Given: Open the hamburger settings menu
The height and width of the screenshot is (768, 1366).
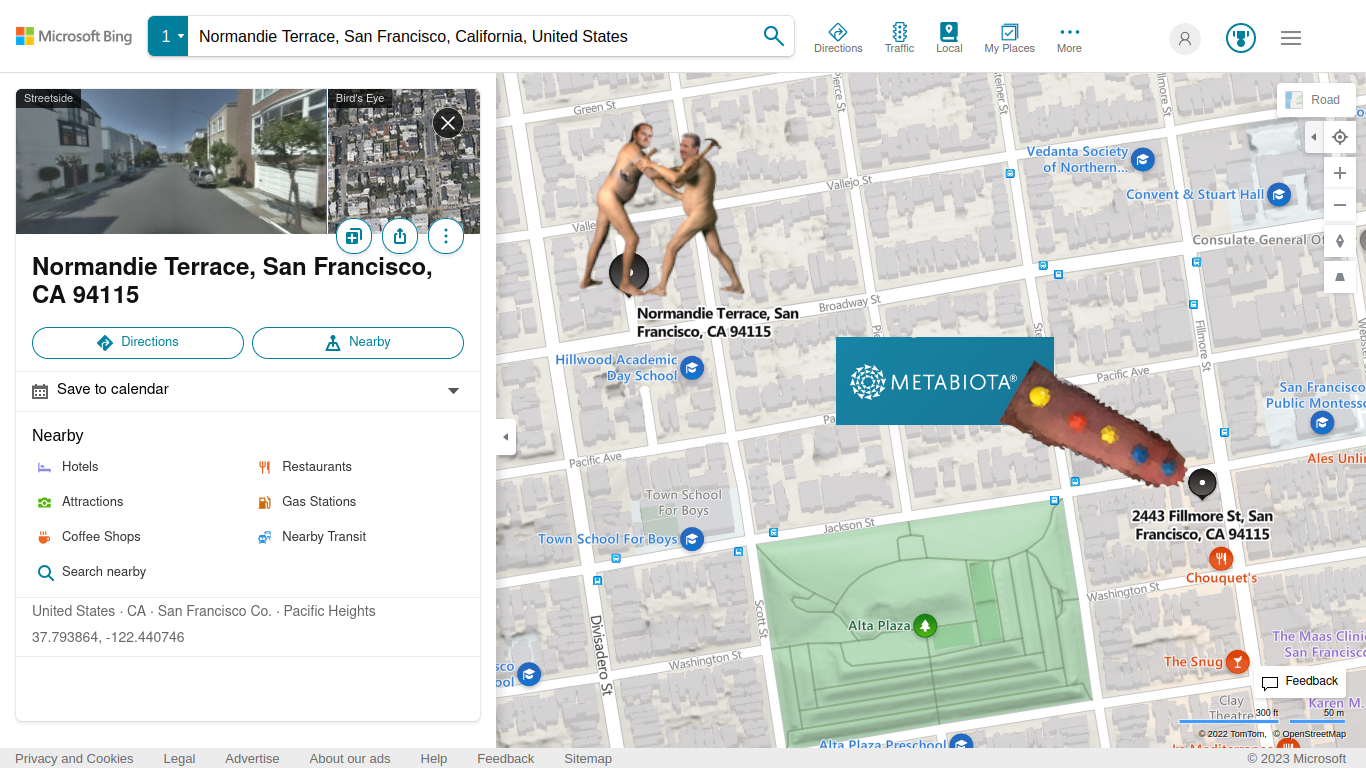Looking at the screenshot, I should pos(1291,38).
